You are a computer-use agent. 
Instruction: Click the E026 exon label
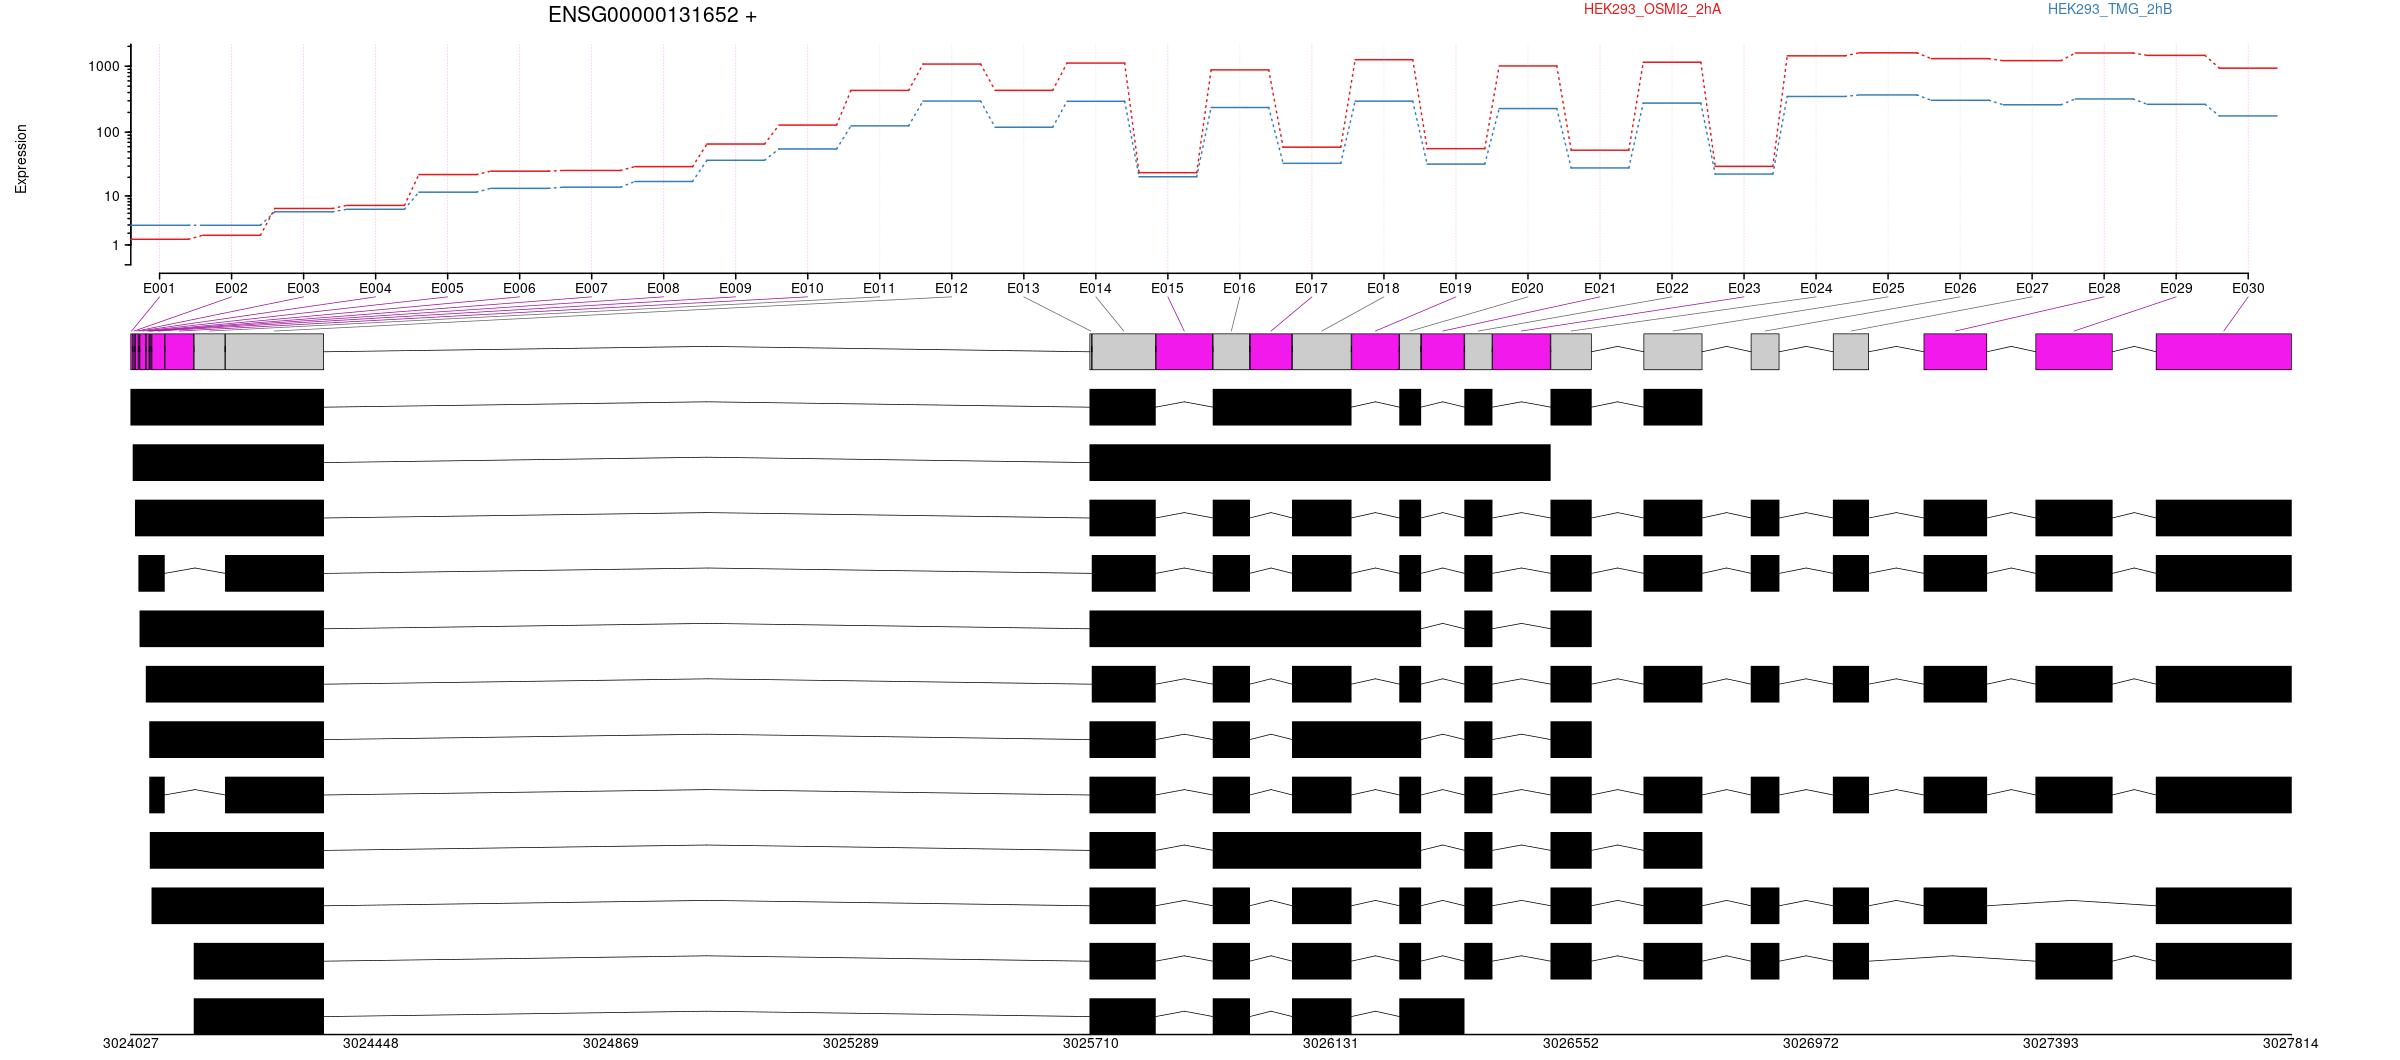[1960, 288]
